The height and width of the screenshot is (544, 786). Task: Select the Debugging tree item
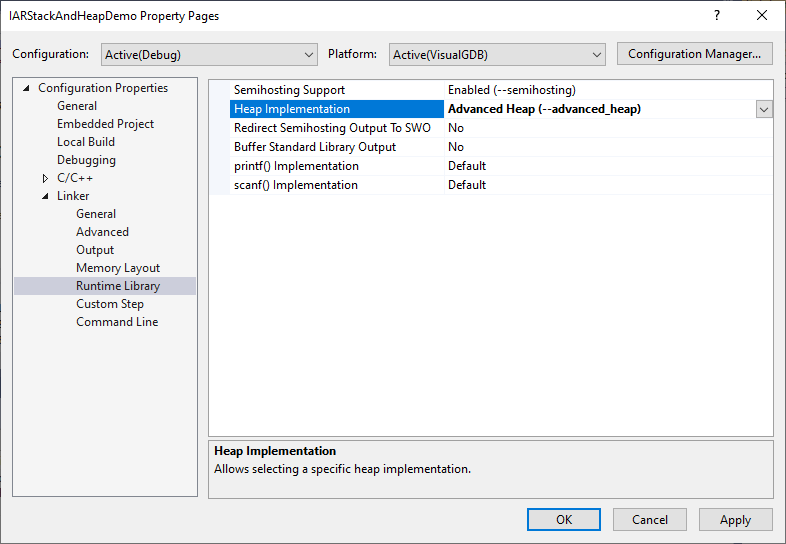(x=86, y=160)
